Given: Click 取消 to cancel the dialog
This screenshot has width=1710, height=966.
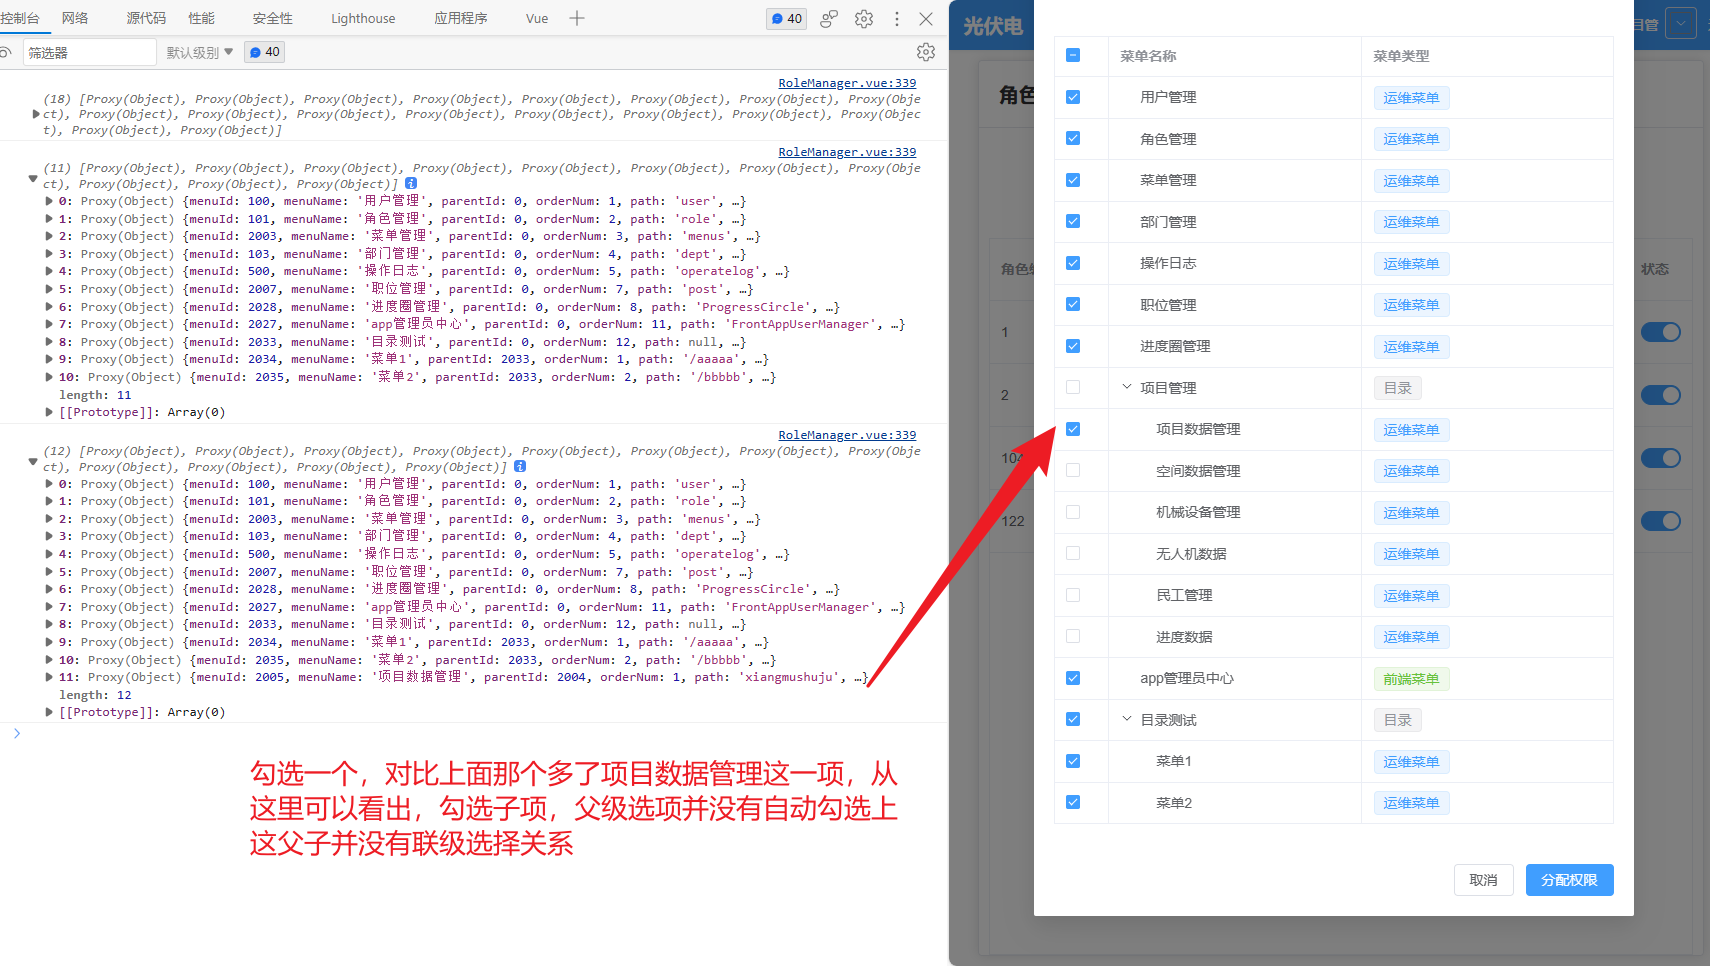Looking at the screenshot, I should tap(1483, 880).
